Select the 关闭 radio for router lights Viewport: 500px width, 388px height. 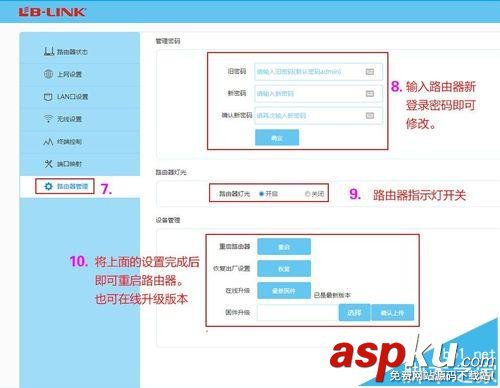pyautogui.click(x=307, y=194)
